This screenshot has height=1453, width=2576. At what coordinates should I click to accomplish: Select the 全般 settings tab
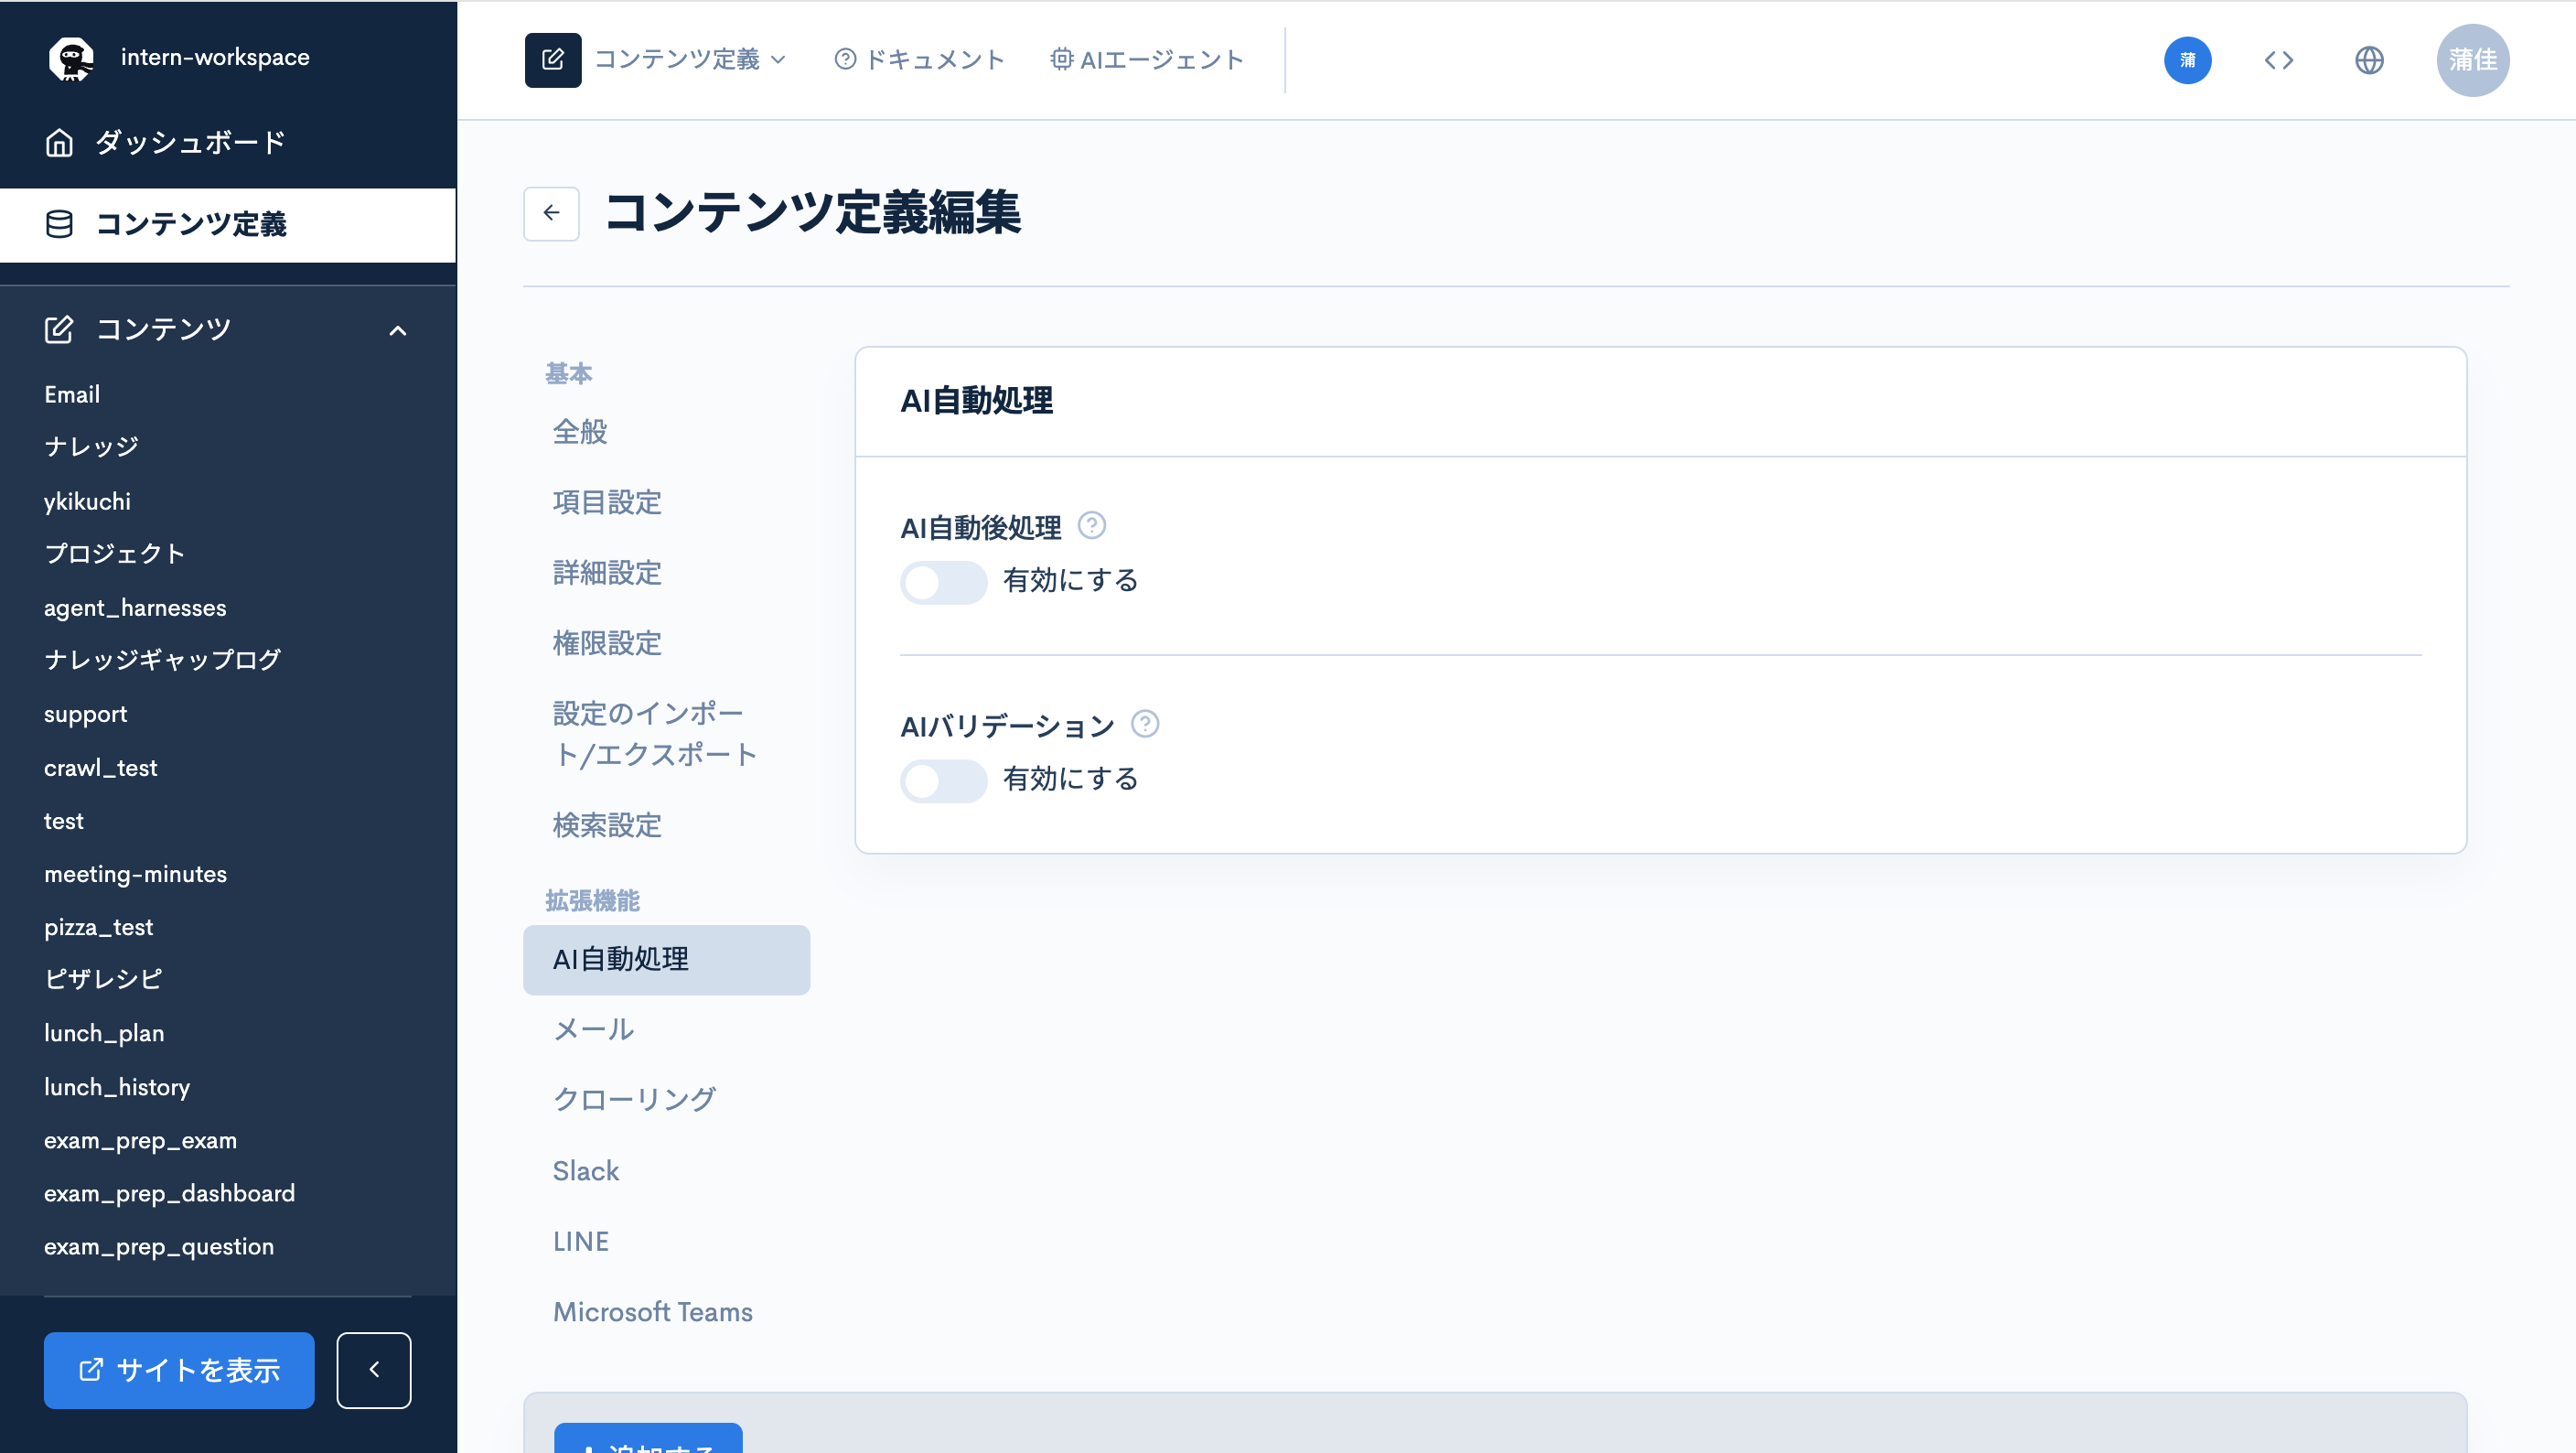pyautogui.click(x=666, y=432)
